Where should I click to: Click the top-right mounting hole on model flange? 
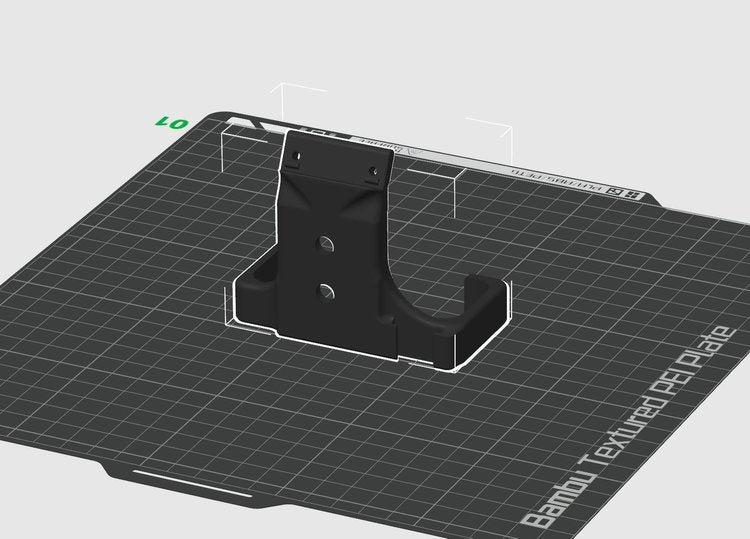click(x=376, y=171)
